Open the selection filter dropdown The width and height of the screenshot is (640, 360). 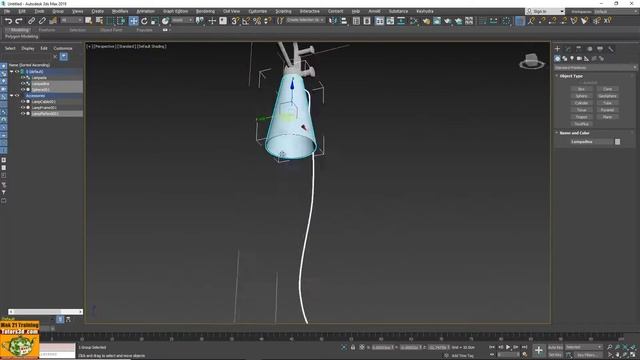(x=71, y=20)
